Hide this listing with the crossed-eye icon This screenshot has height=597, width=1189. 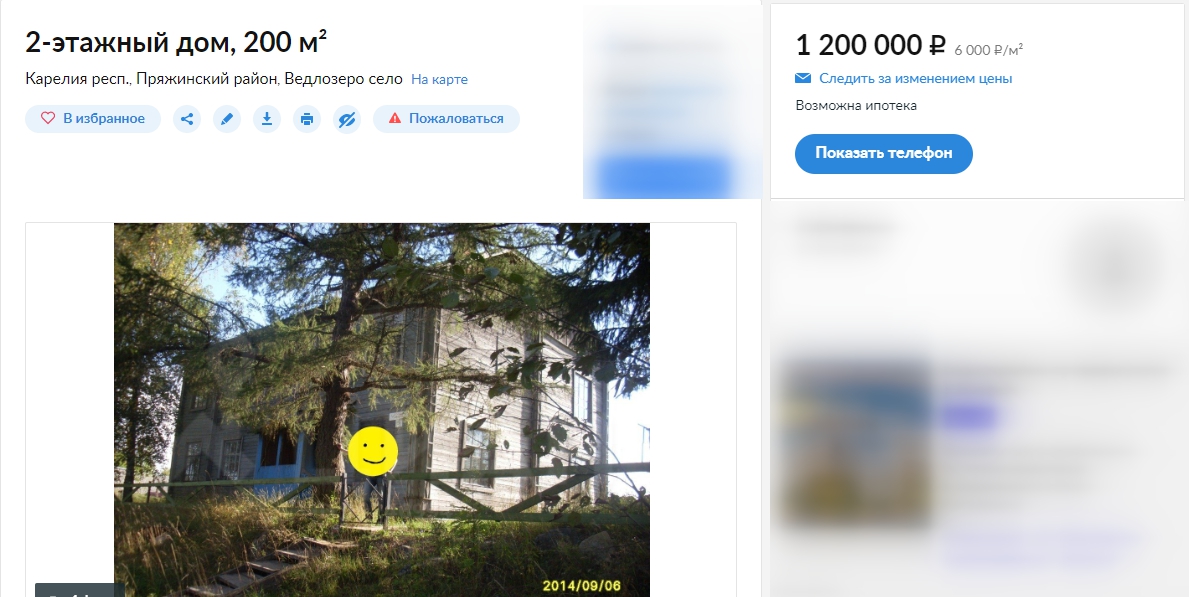pyautogui.click(x=347, y=119)
